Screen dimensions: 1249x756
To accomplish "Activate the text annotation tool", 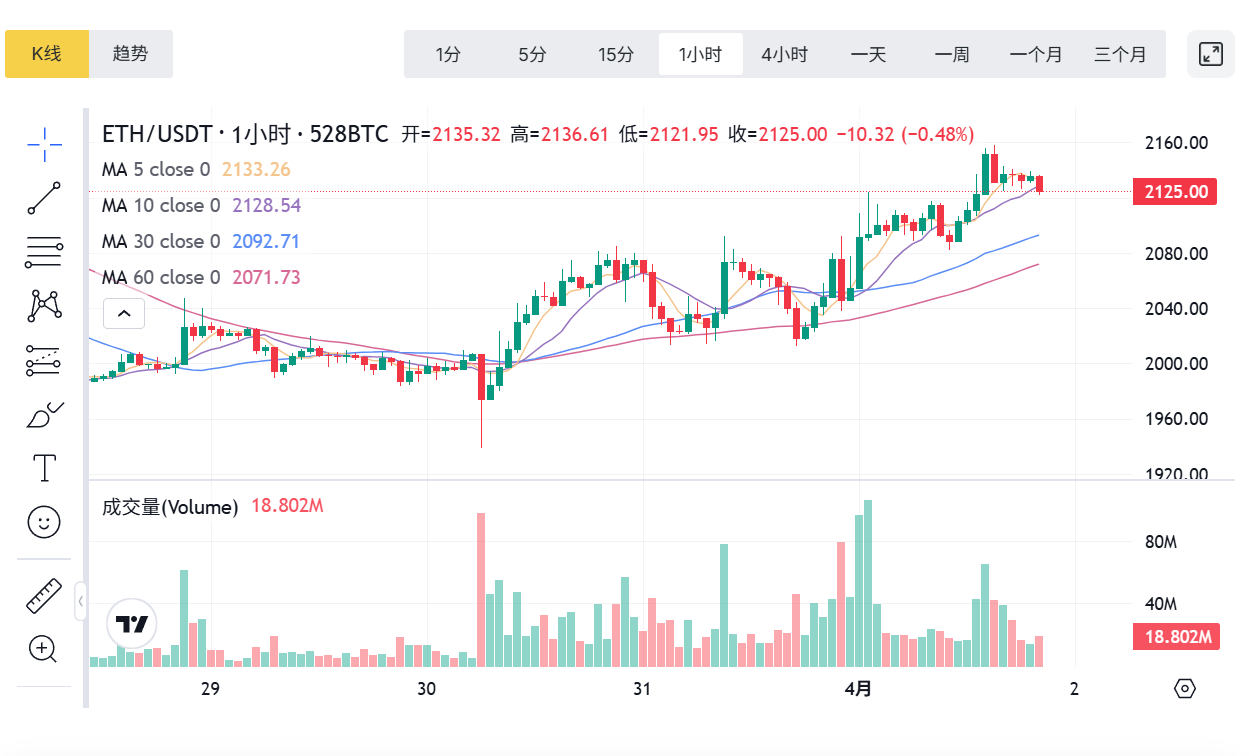I will [44, 467].
